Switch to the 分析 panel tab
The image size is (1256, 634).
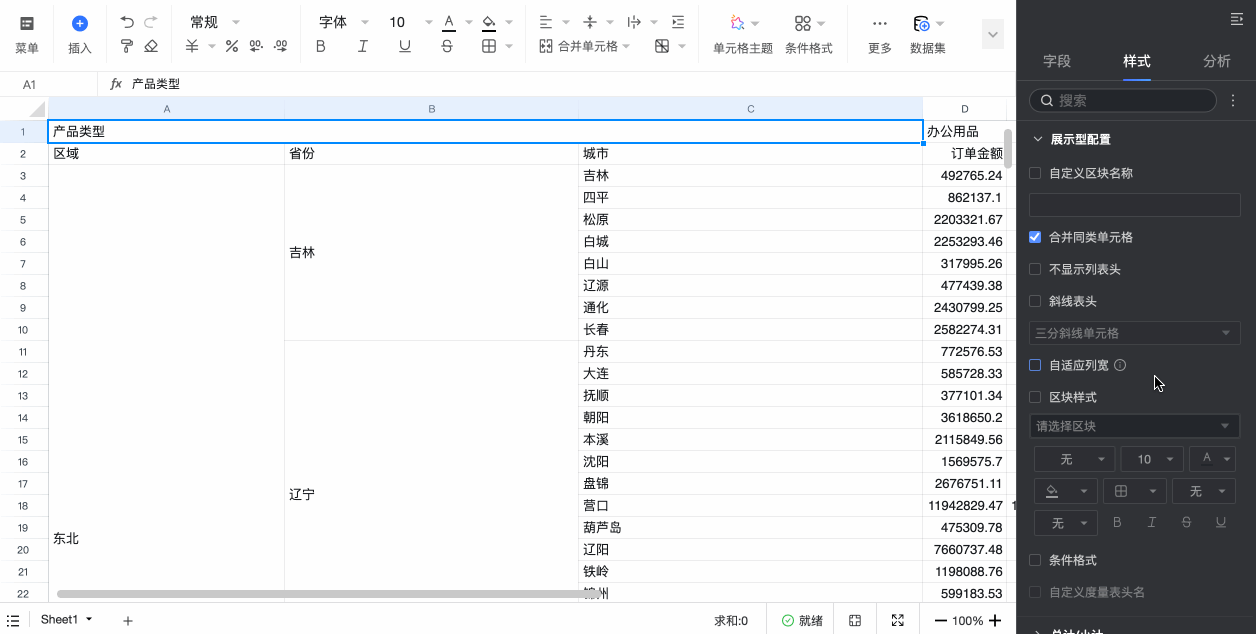tap(1217, 61)
